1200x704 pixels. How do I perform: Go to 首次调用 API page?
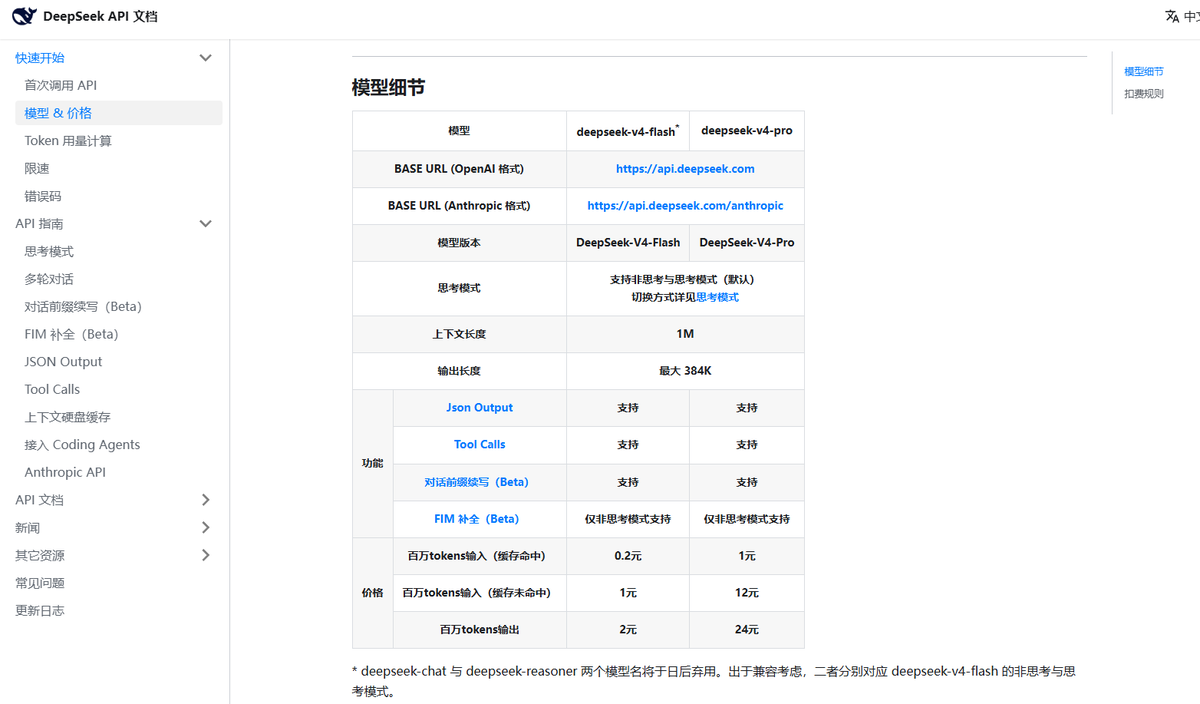point(61,86)
